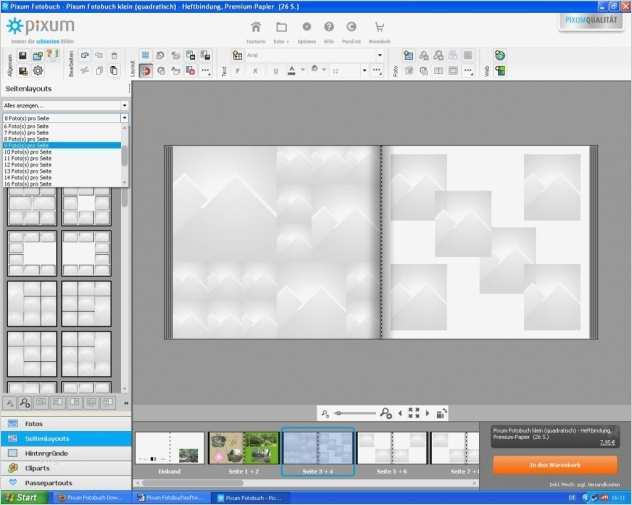The width and height of the screenshot is (632, 505).
Task: Select '7 Foto(s) pro Seite' list option
Action: click(x=62, y=133)
